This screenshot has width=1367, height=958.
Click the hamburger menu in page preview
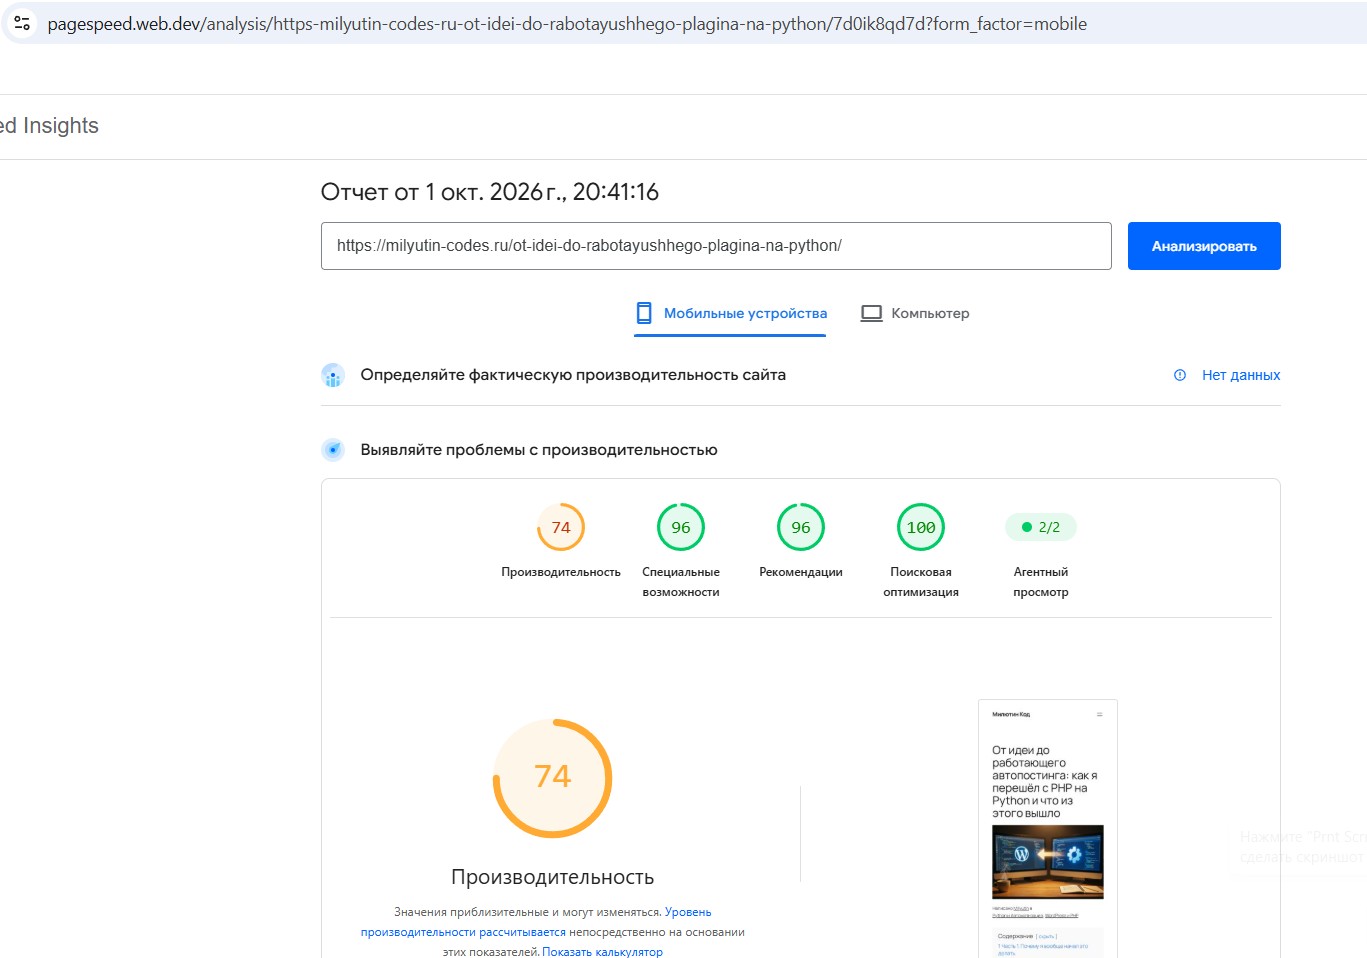point(1100,714)
